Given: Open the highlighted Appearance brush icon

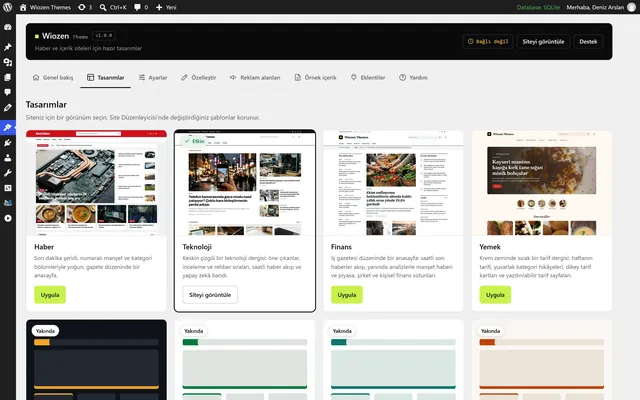Looking at the screenshot, I should (8, 127).
